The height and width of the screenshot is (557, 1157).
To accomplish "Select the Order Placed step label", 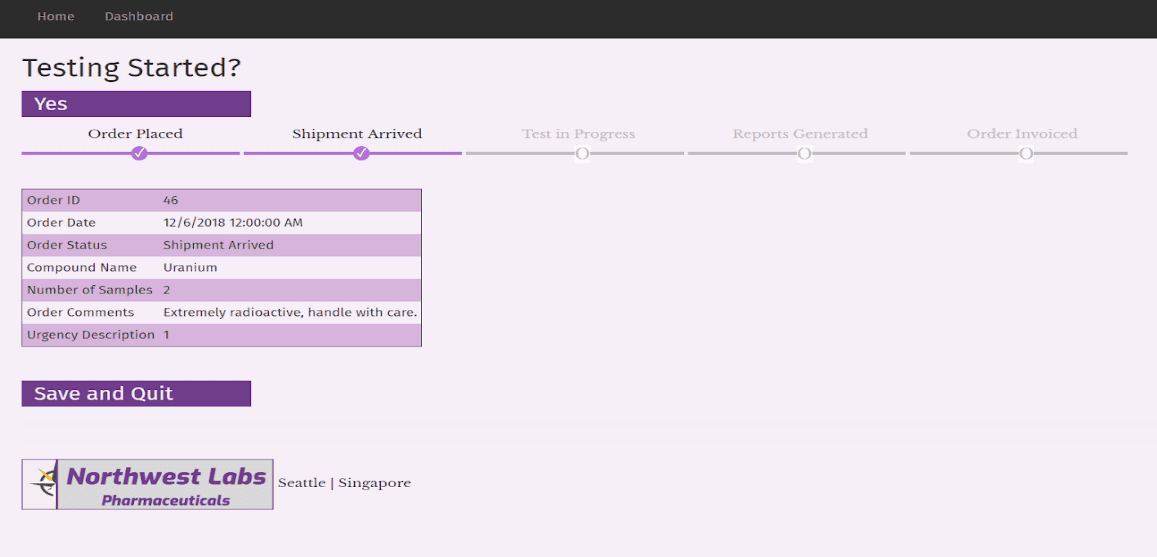I will [x=135, y=134].
